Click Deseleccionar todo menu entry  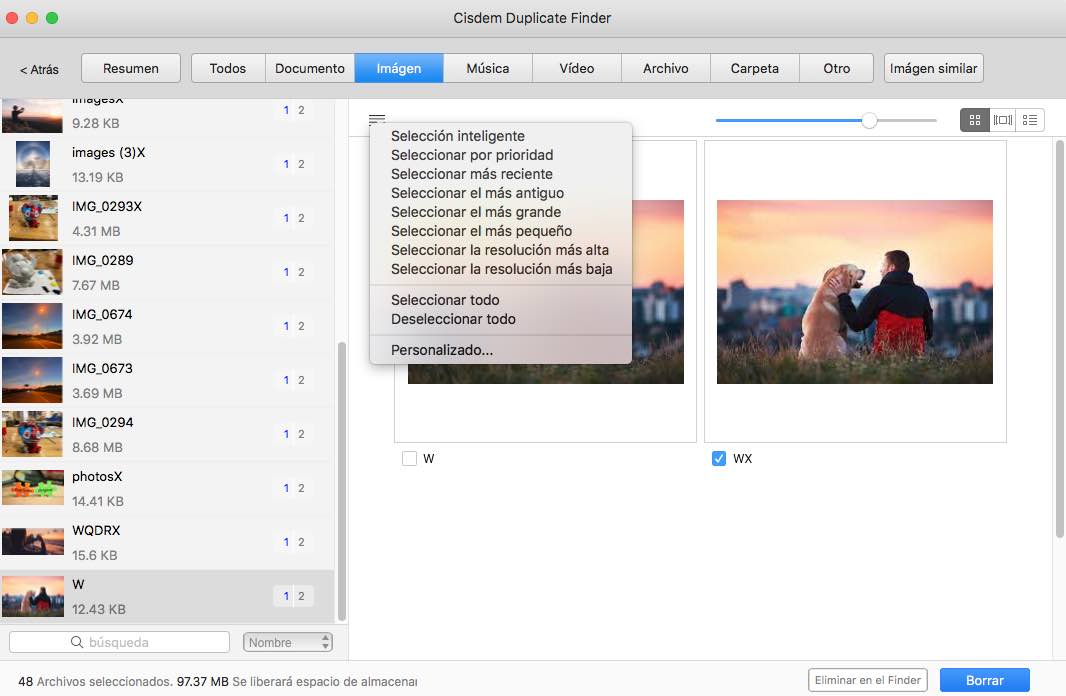pyautogui.click(x=453, y=319)
